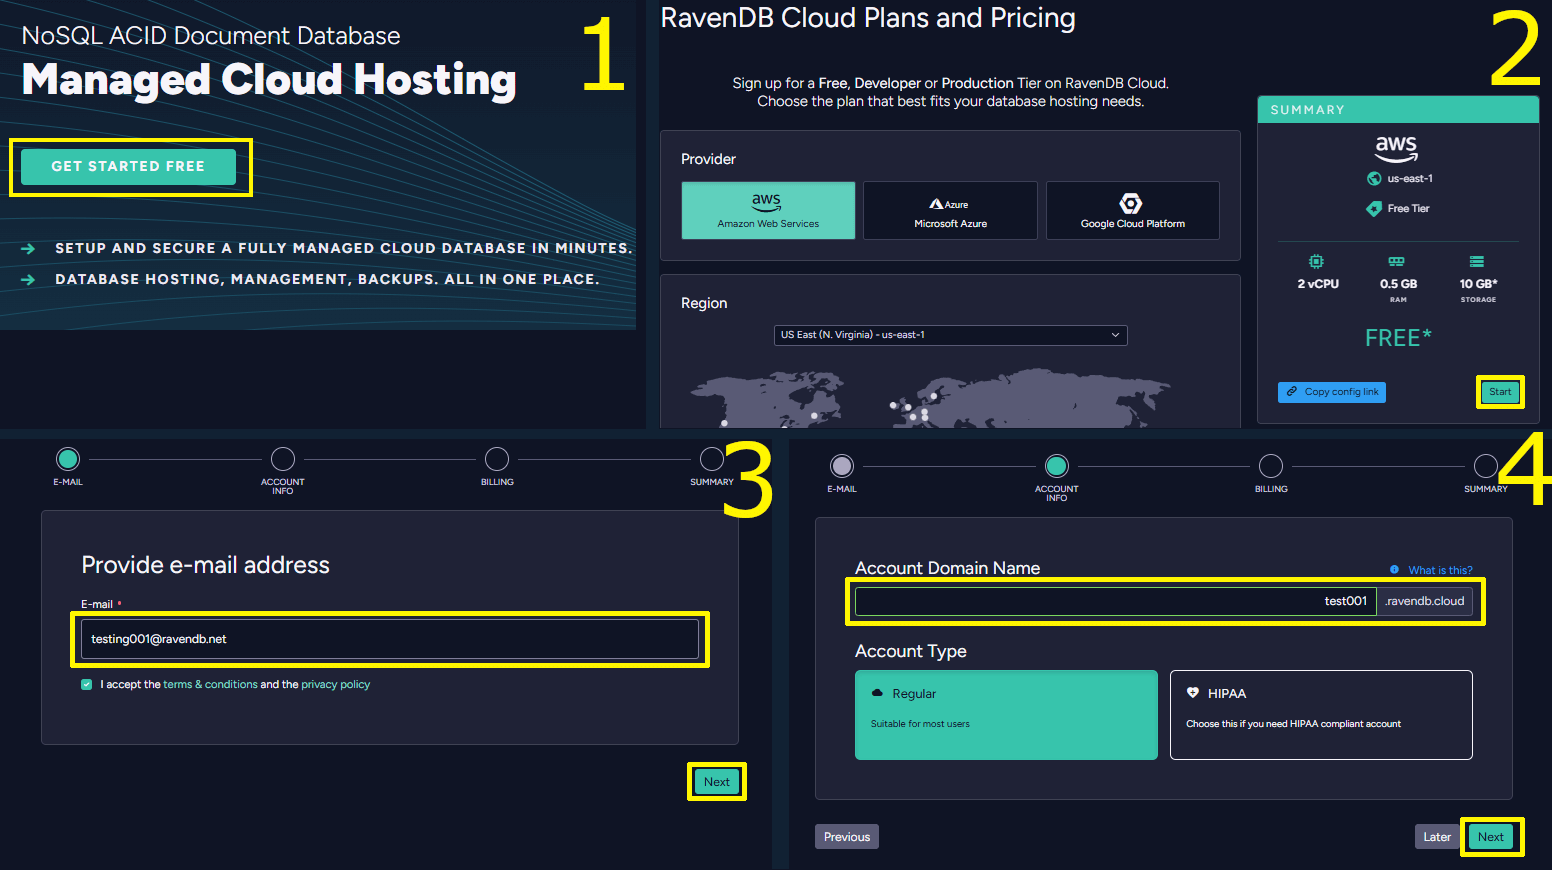This screenshot has width=1552, height=870.
Task: Click the 10 GB storage icon
Action: click(x=1477, y=261)
